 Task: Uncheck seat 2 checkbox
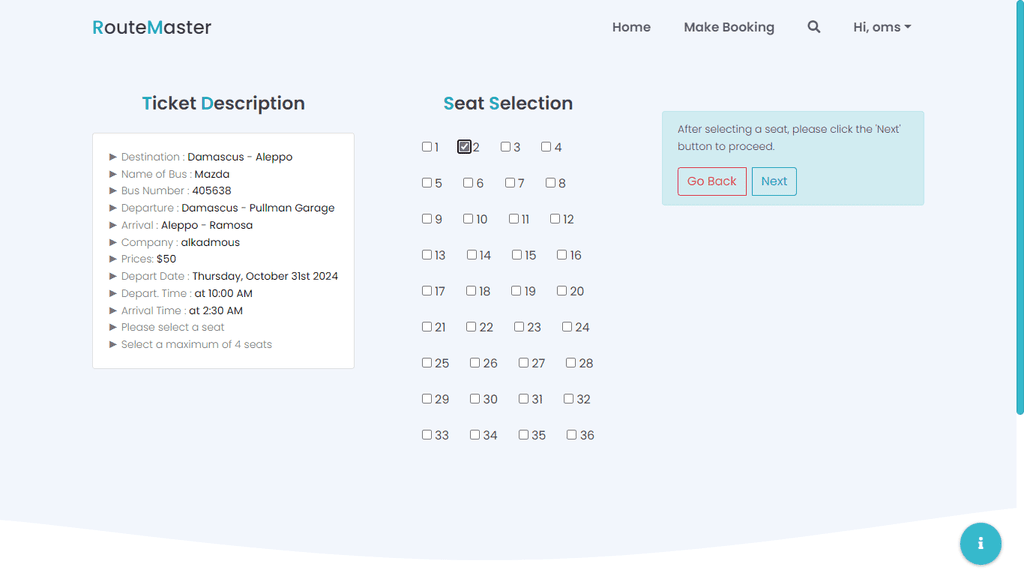[x=464, y=147]
